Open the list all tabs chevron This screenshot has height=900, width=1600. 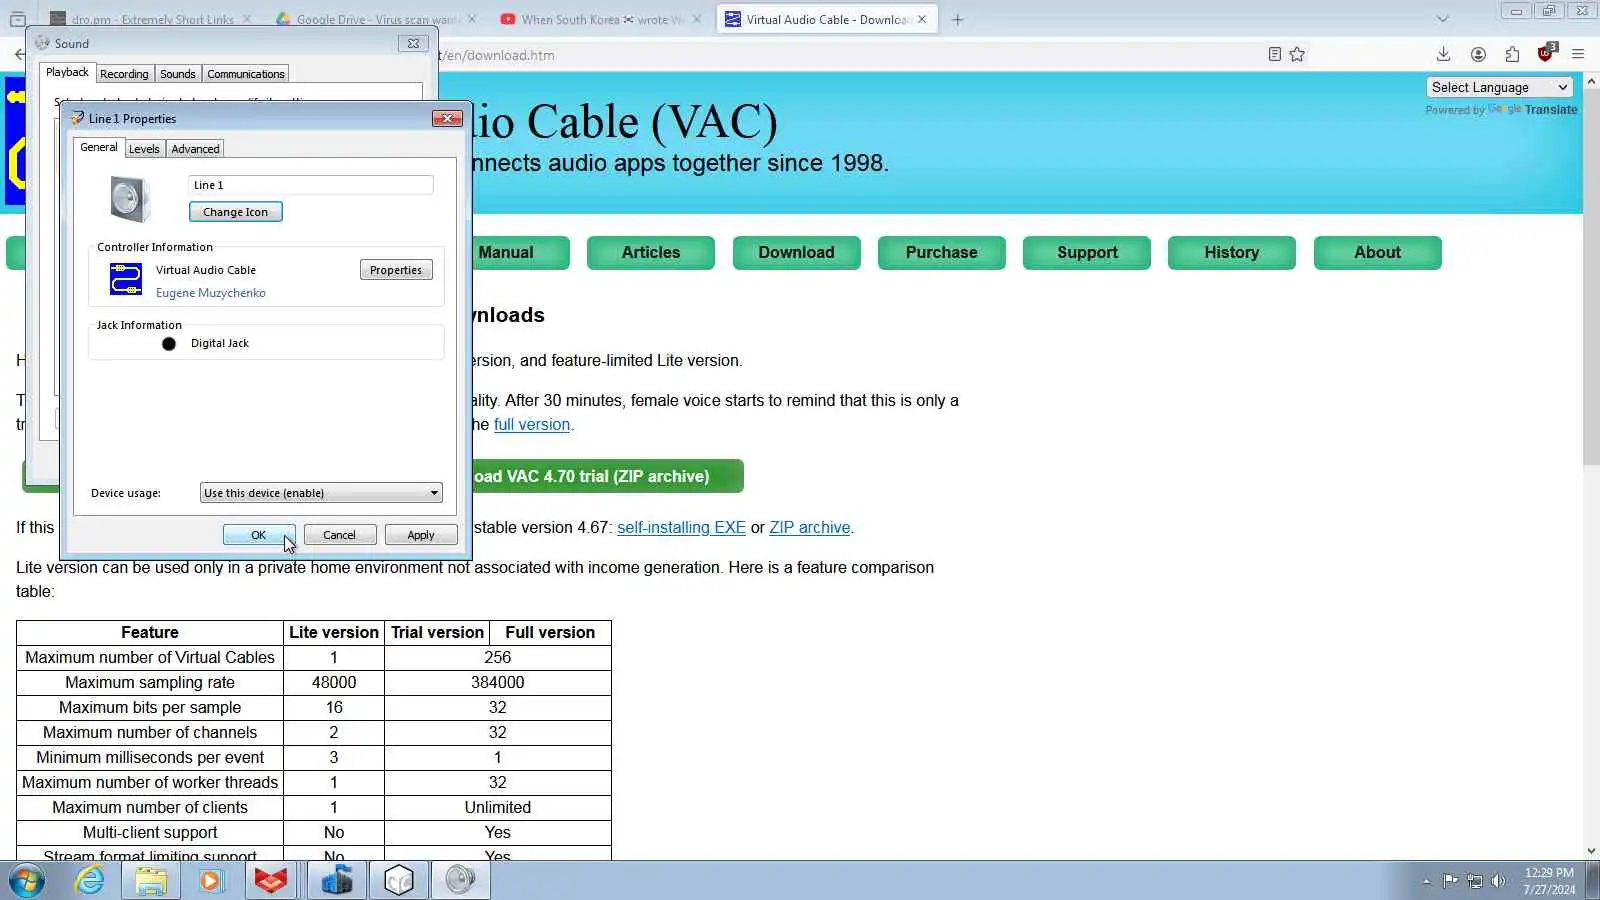(1442, 19)
